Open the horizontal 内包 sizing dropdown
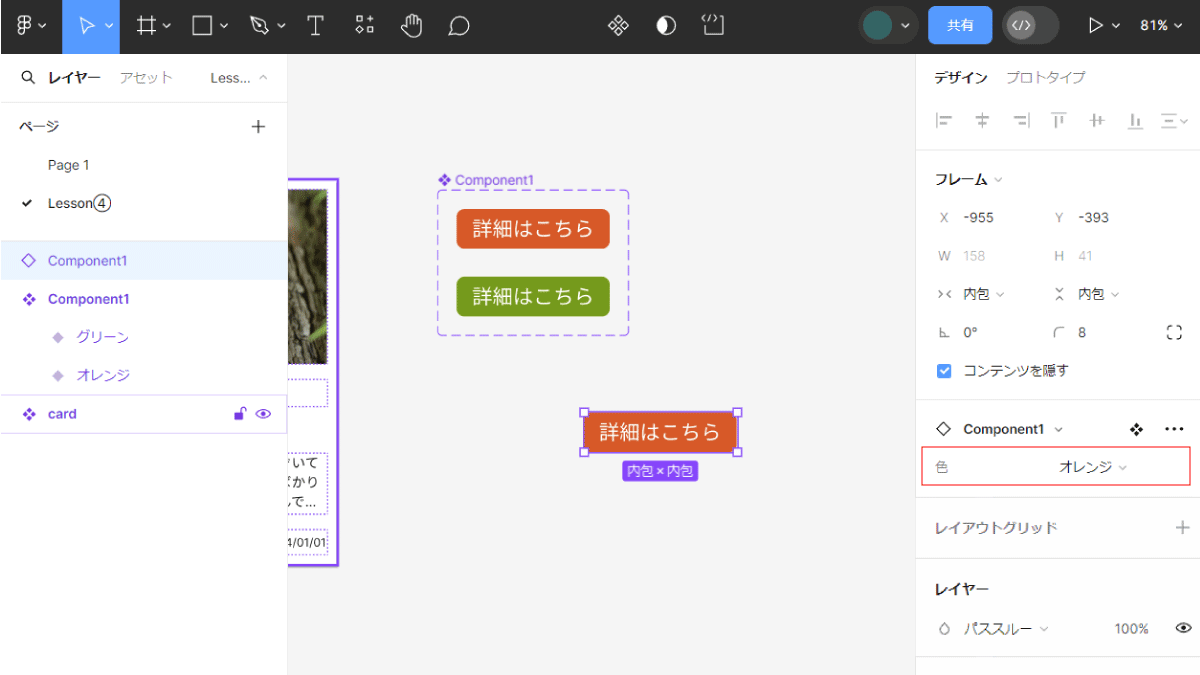This screenshot has height=675, width=1200. tap(984, 294)
